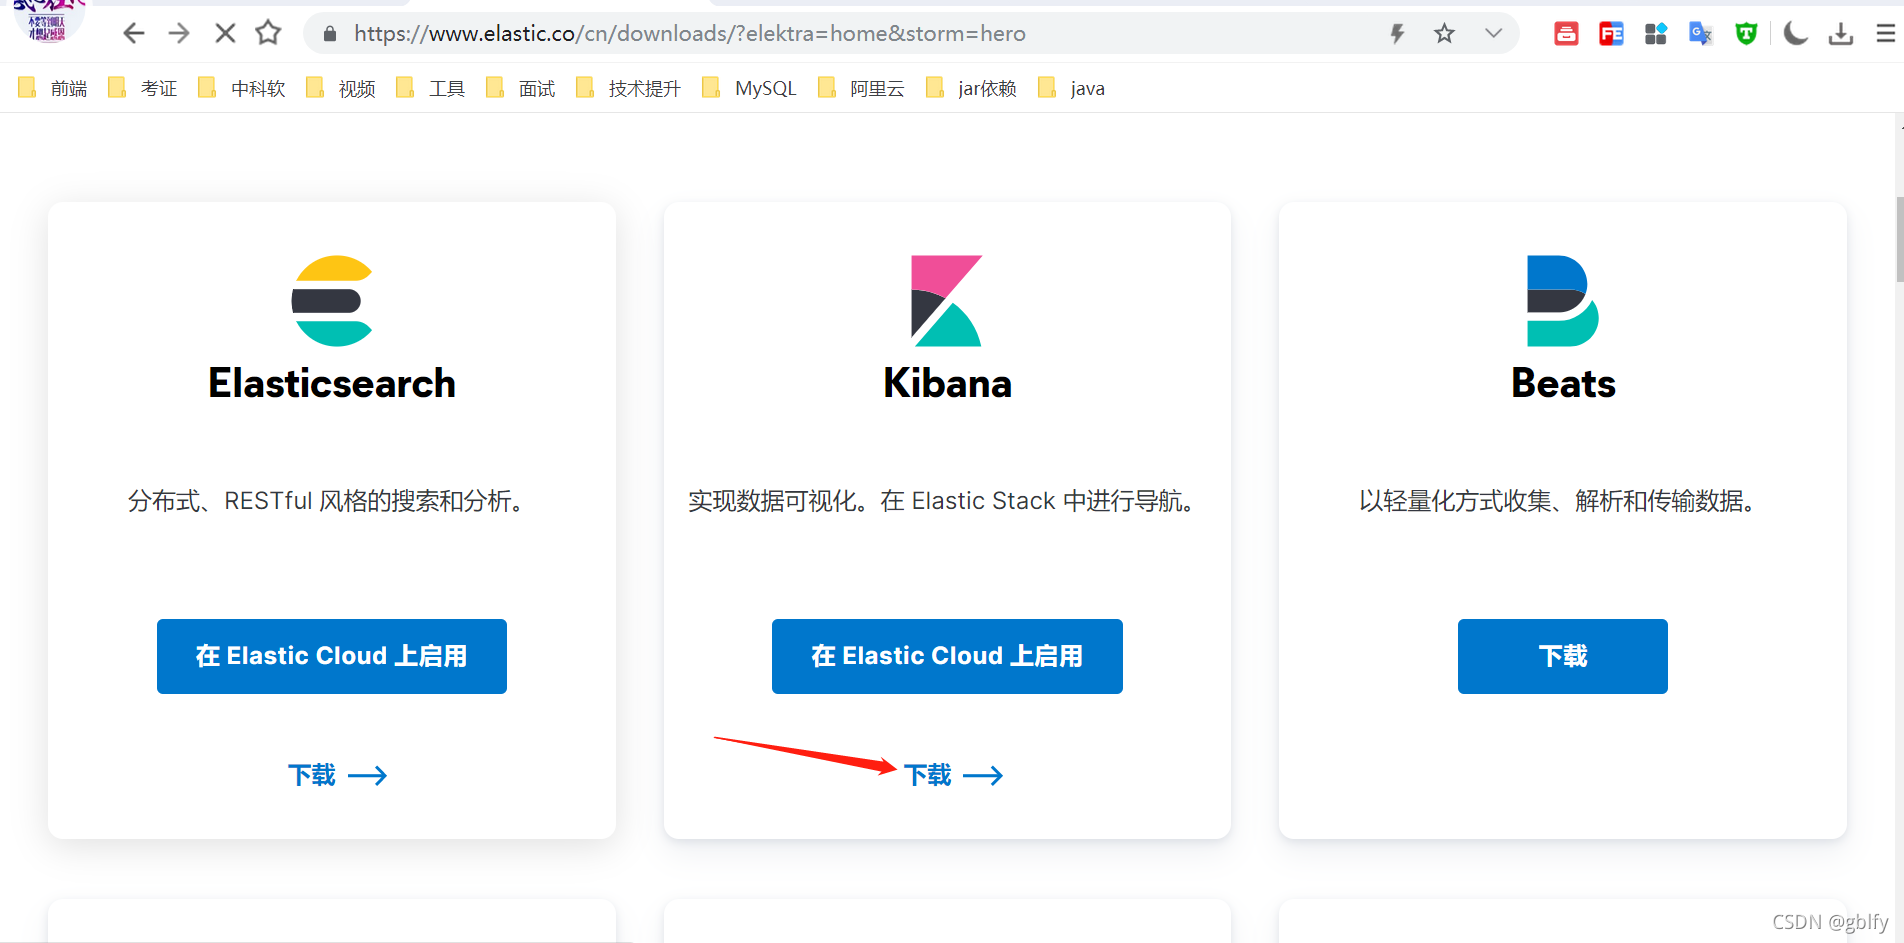The image size is (1904, 943).
Task: Go forward to the next page
Action: point(179,34)
